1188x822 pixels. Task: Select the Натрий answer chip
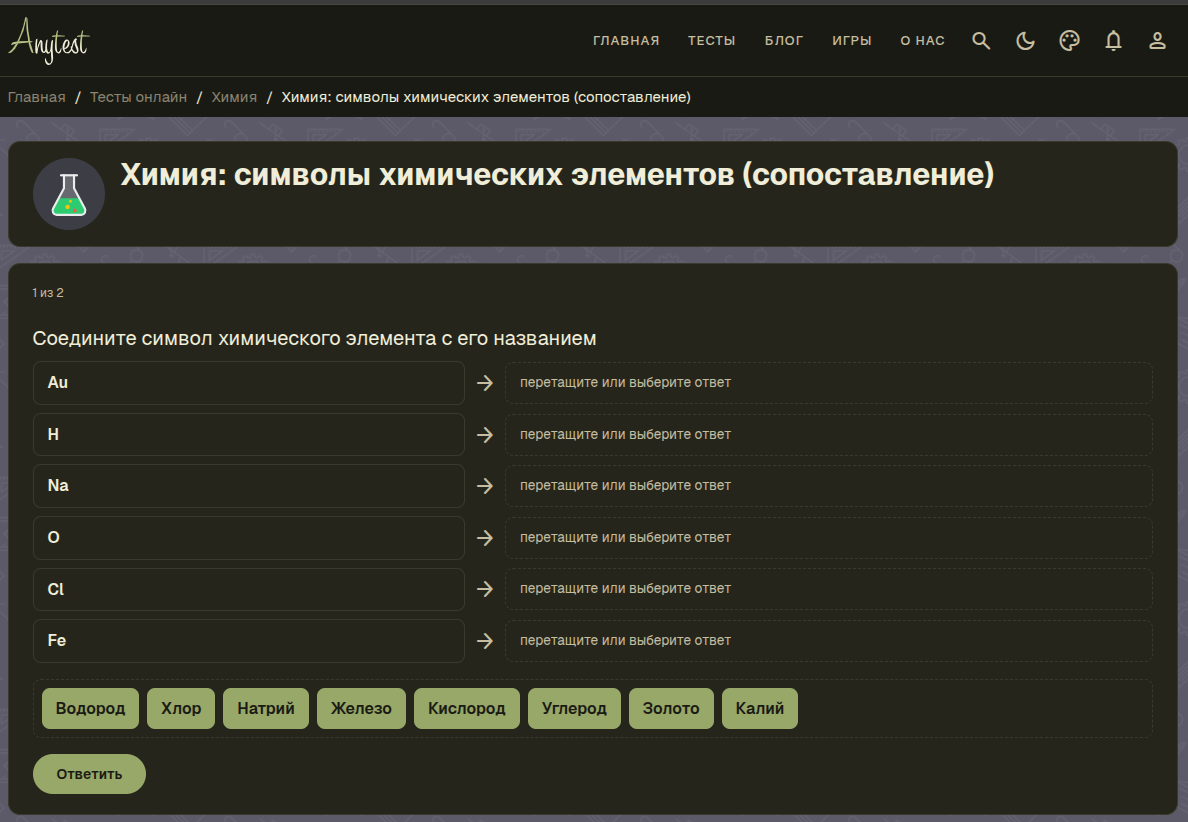point(266,708)
